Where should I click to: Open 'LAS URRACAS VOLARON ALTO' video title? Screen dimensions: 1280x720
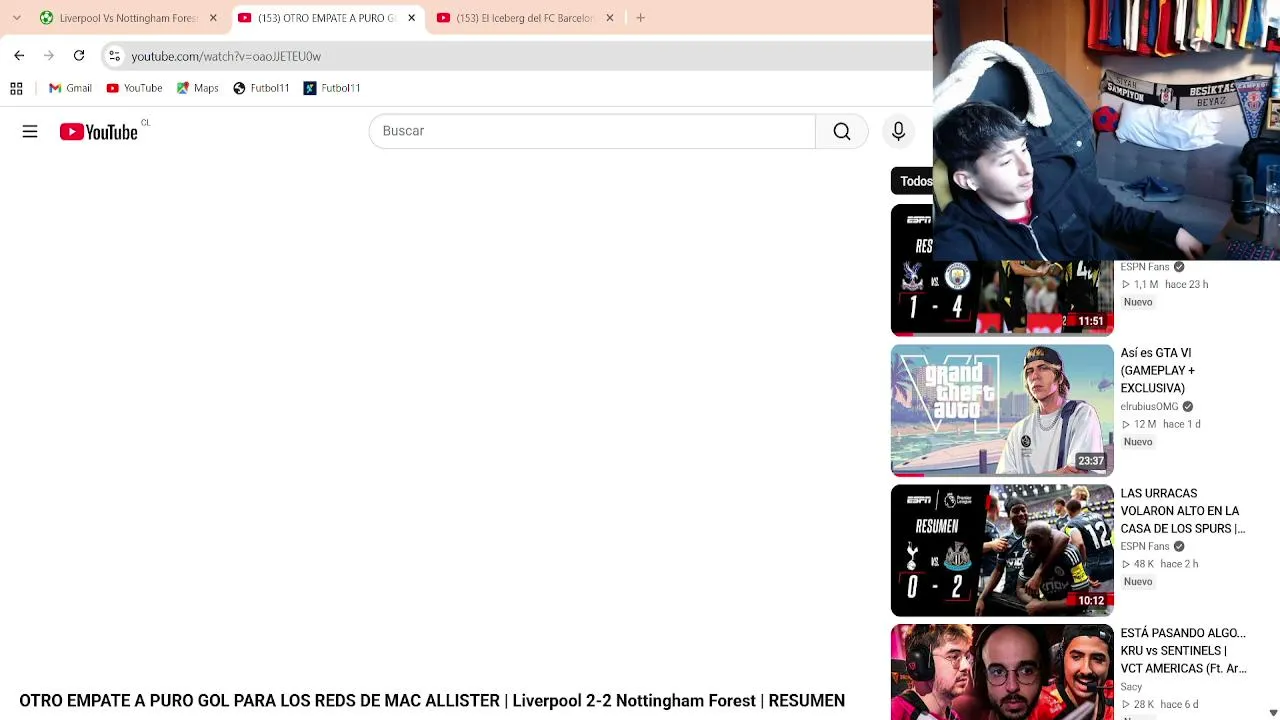coord(1183,511)
